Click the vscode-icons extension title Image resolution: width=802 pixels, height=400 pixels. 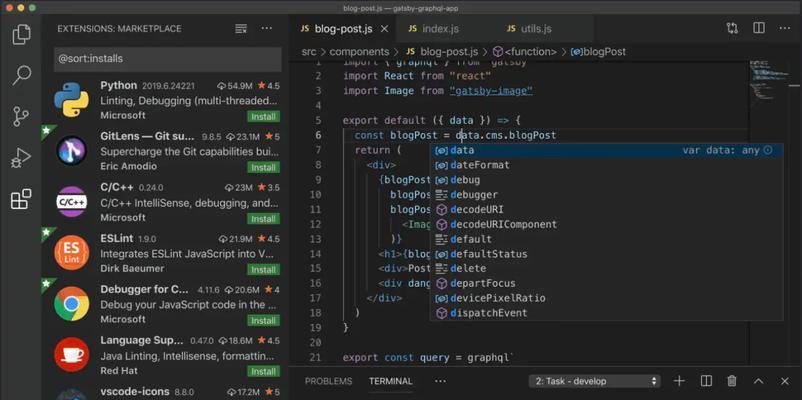click(135, 392)
